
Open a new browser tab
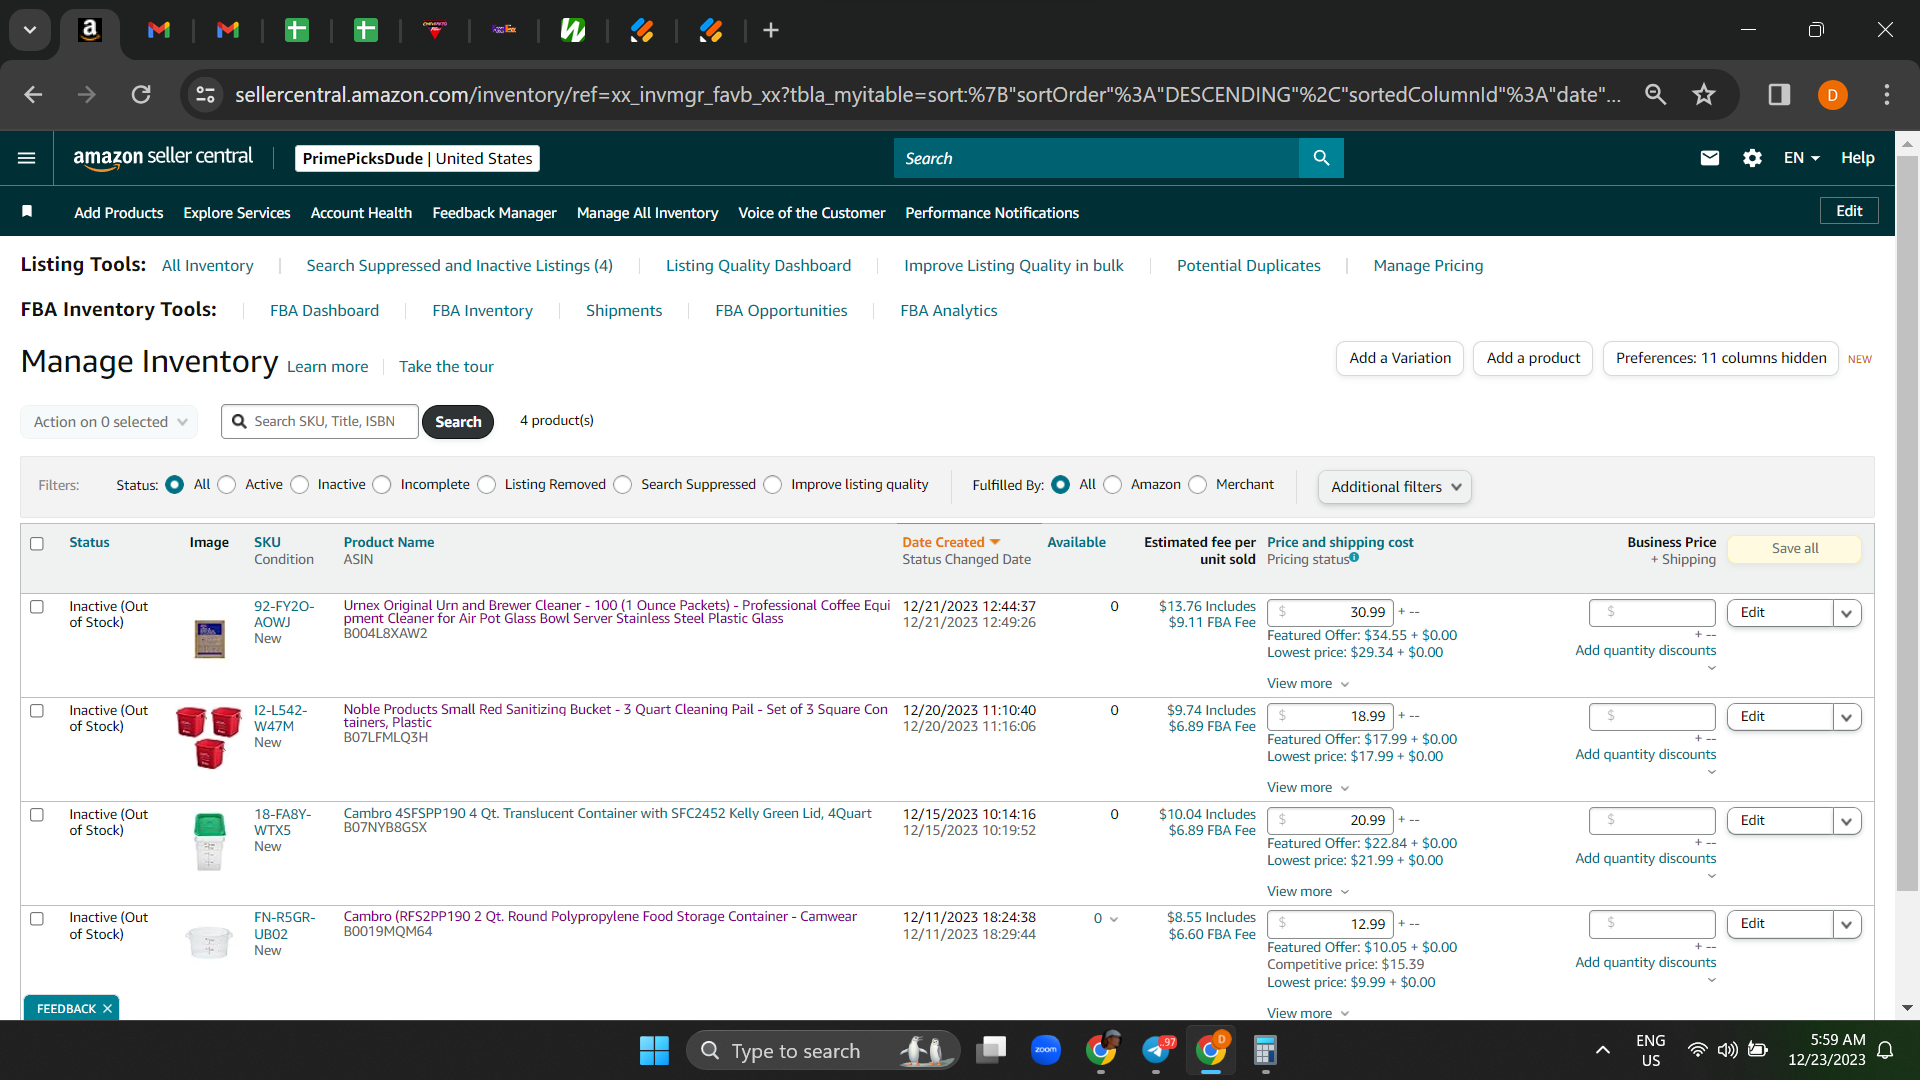click(771, 30)
